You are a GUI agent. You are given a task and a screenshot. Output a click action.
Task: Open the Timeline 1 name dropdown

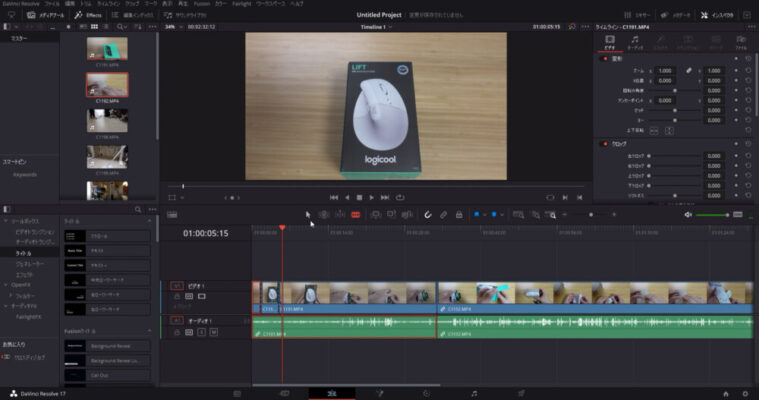click(x=376, y=27)
